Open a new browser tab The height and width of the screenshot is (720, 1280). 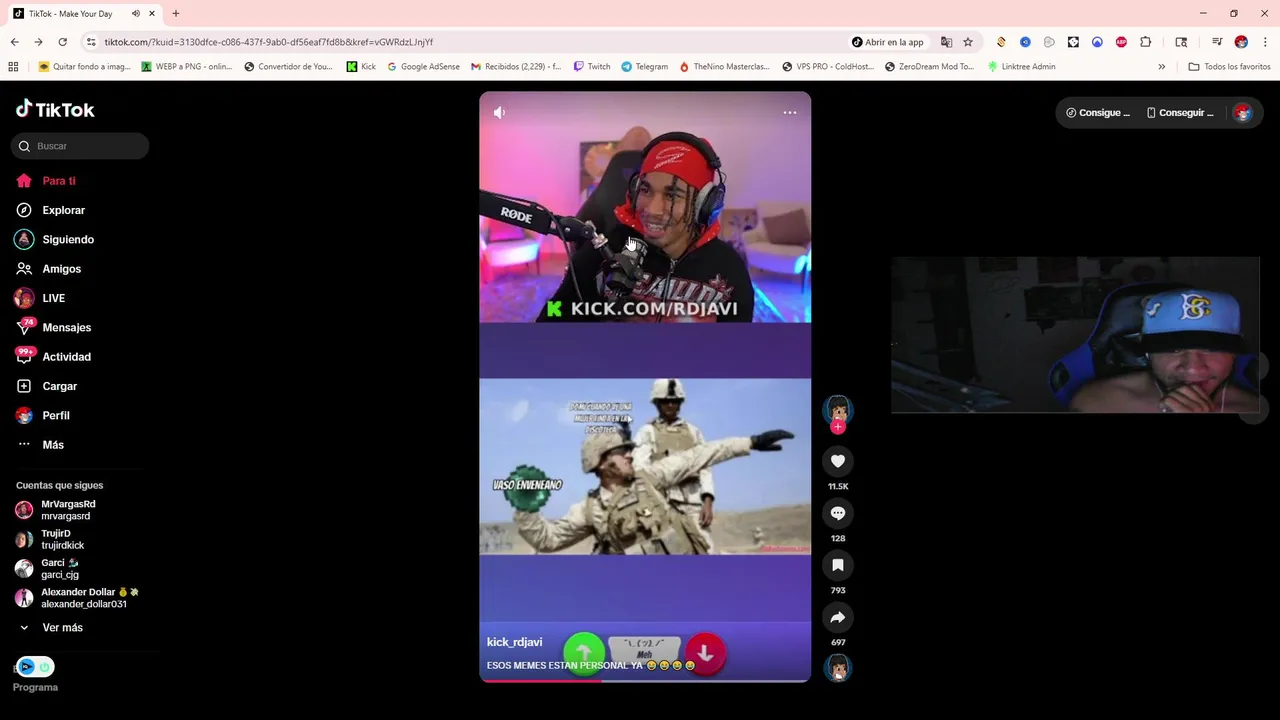[176, 14]
